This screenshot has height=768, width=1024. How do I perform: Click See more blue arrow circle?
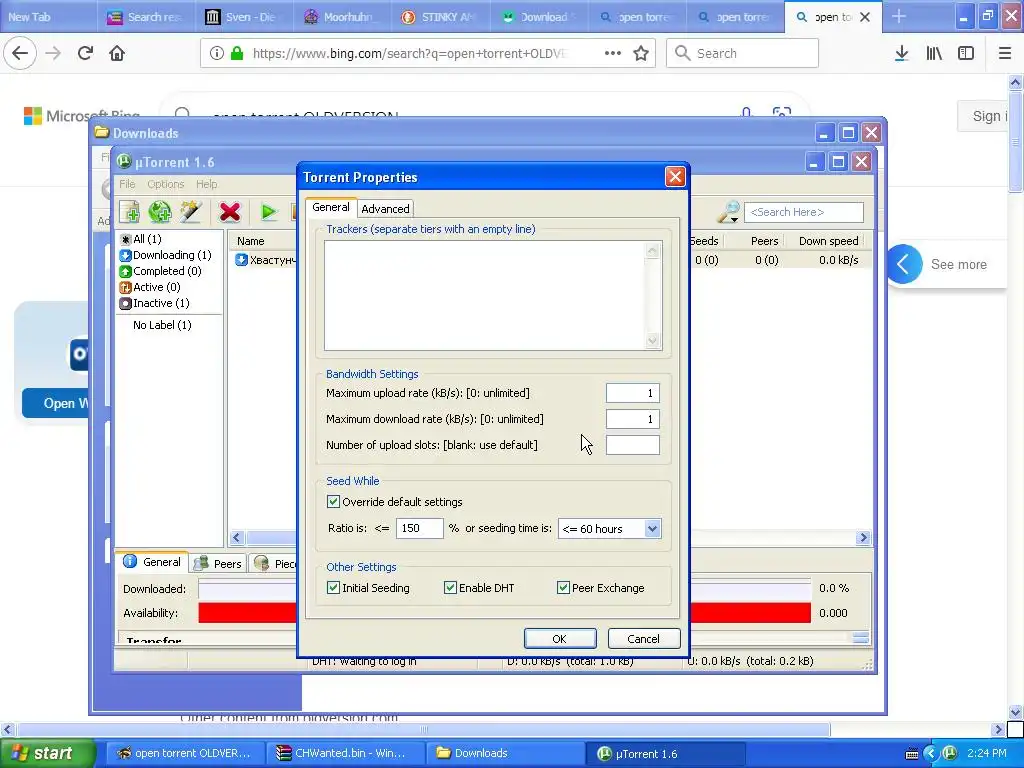904,264
